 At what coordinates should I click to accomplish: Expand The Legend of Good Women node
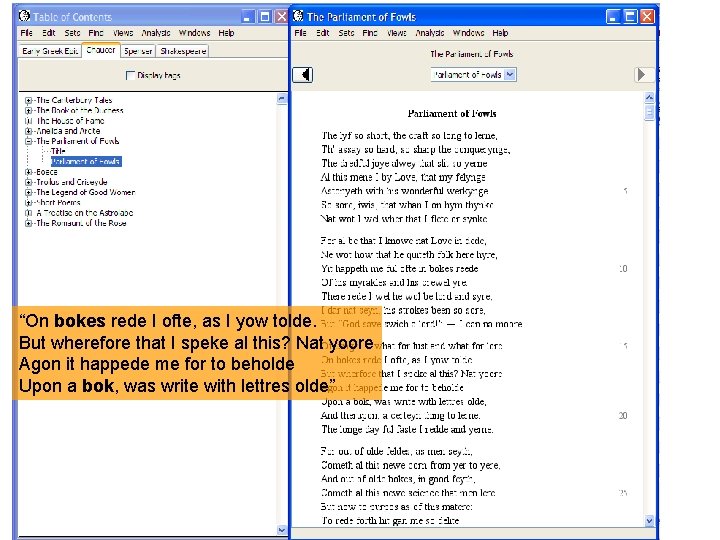click(x=28, y=192)
